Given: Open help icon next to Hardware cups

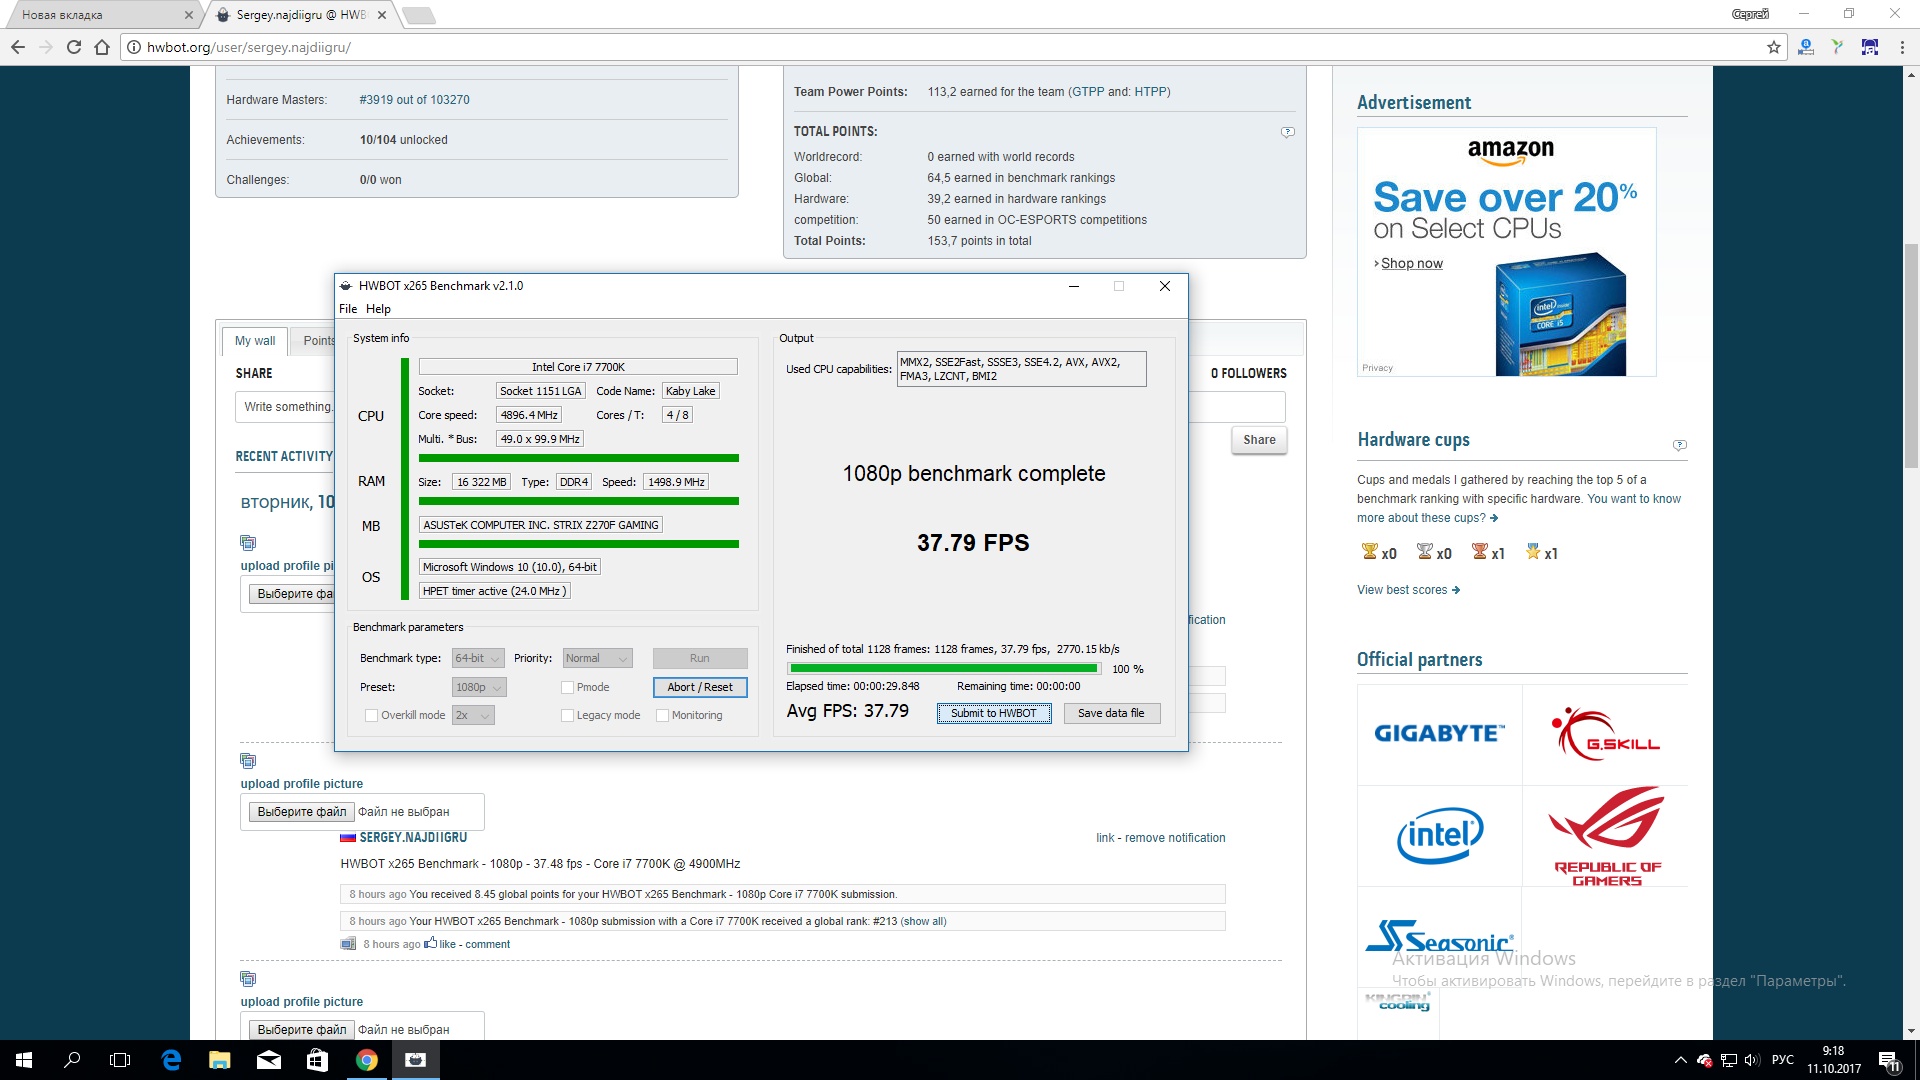Looking at the screenshot, I should point(1680,445).
